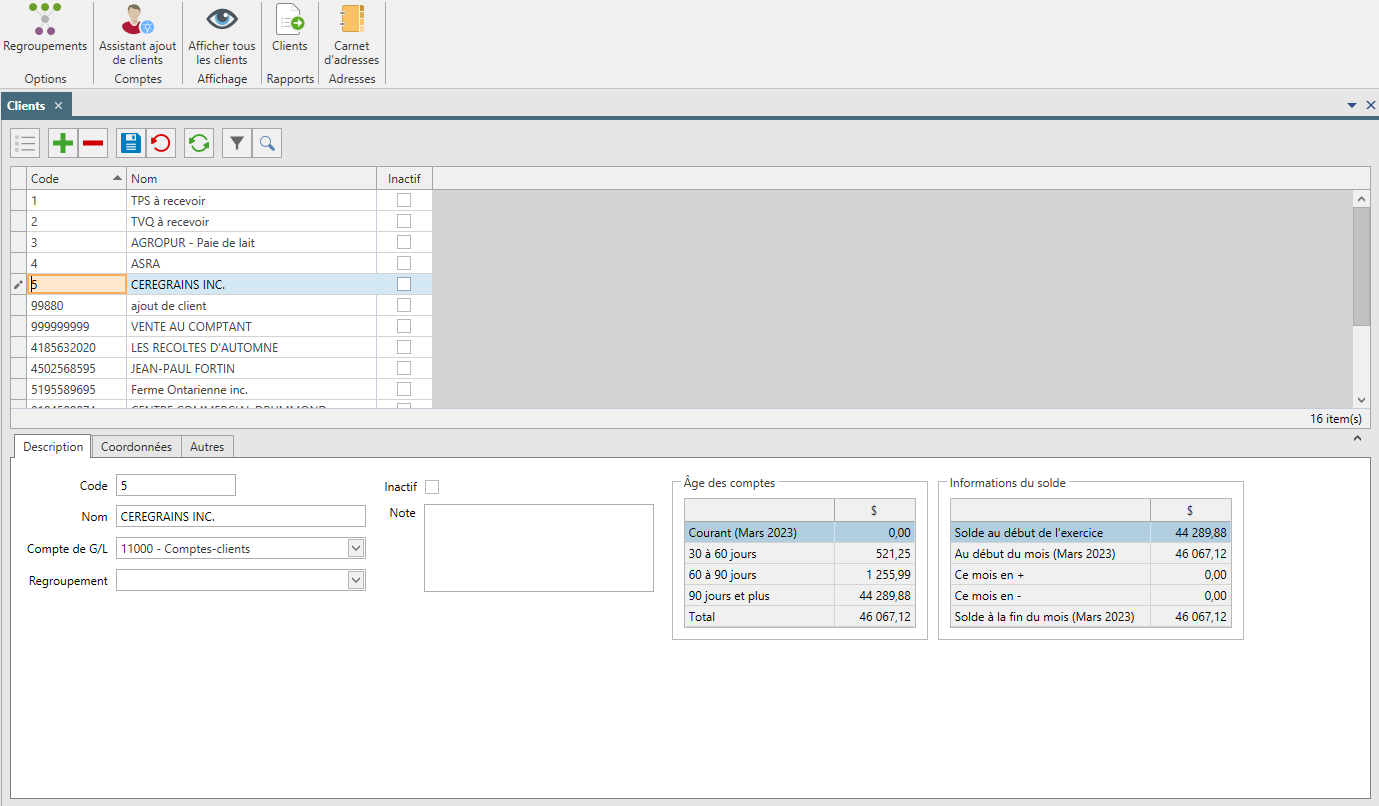The image size is (1379, 806).
Task: Sort by the Code column header
Action: pyautogui.click(x=76, y=179)
